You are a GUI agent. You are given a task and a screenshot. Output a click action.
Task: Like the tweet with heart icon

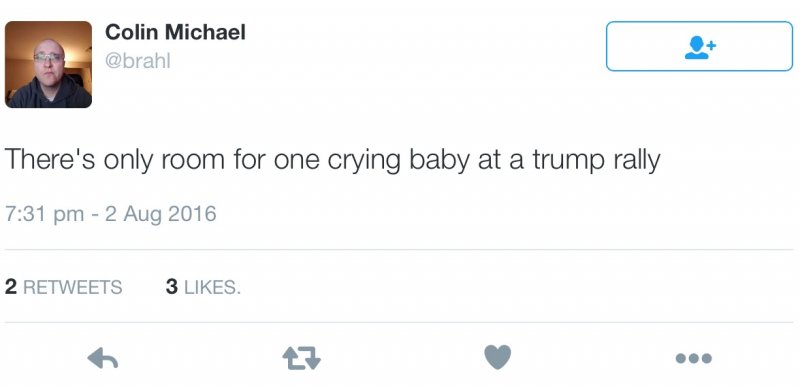point(497,357)
